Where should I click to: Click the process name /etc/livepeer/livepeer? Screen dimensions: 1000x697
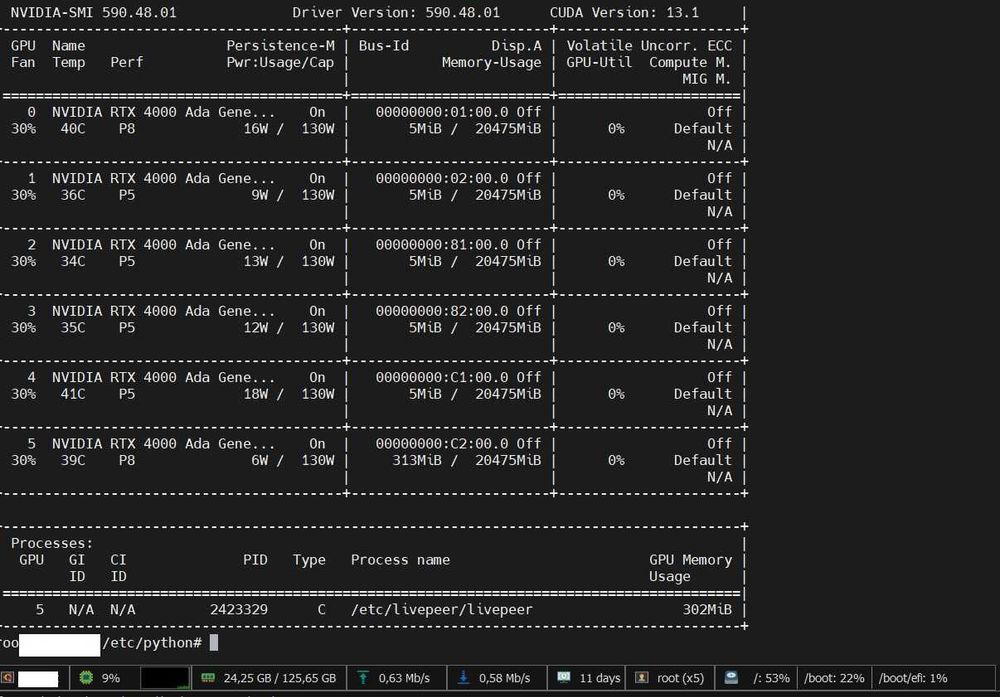(441, 610)
